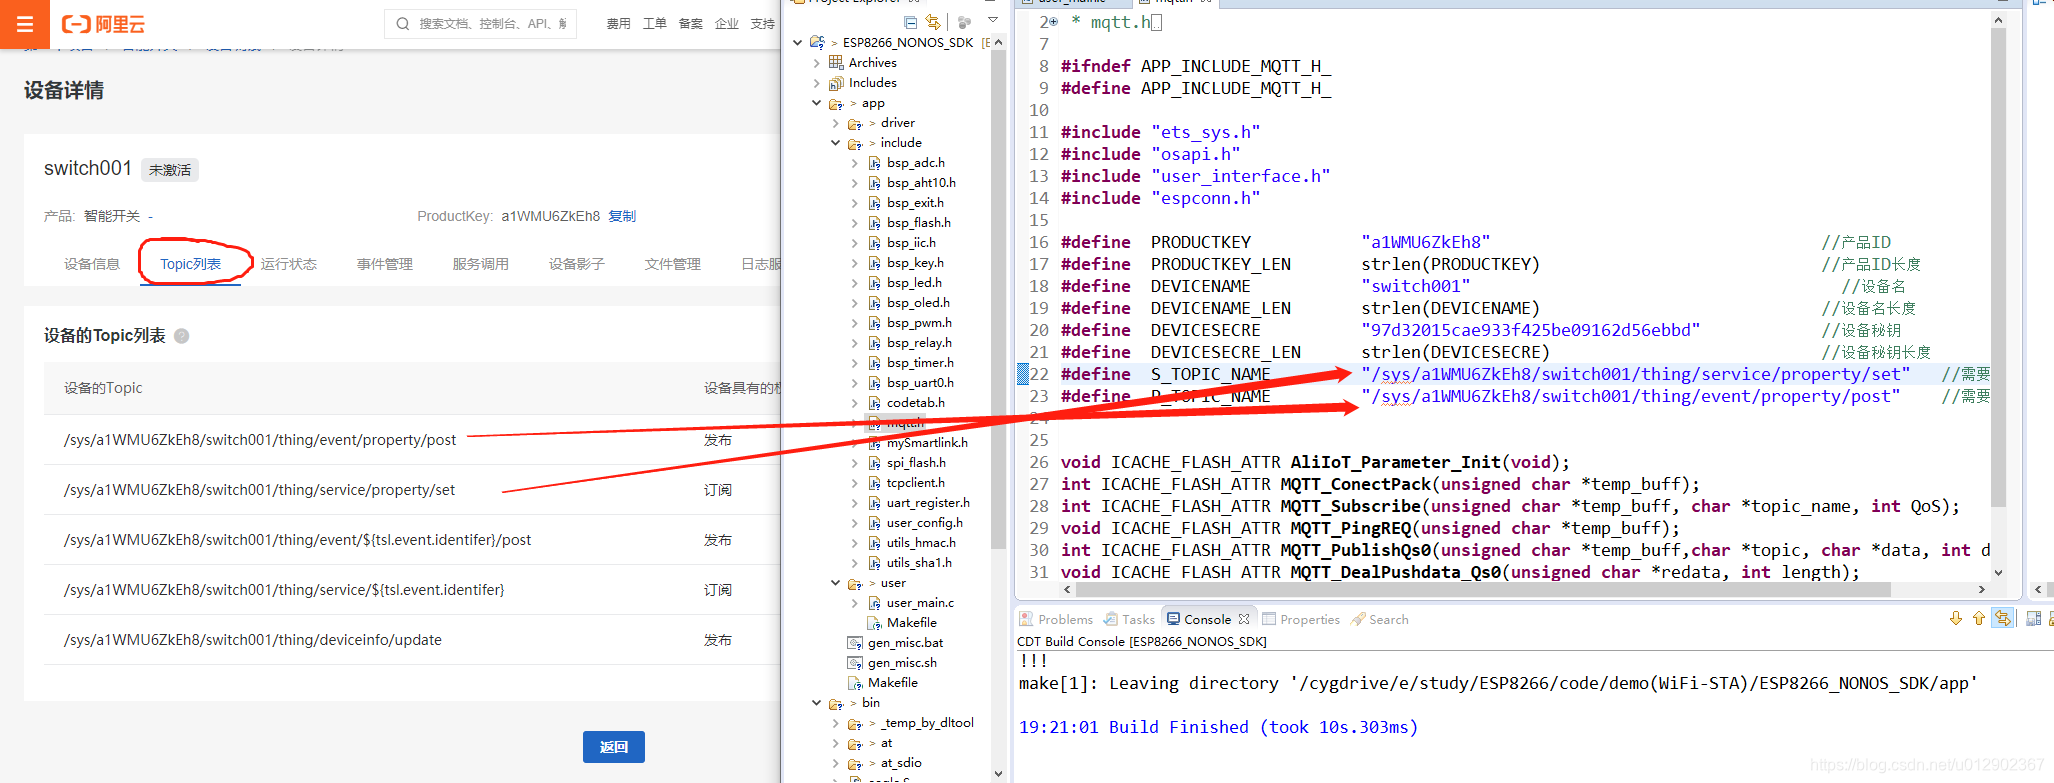
Task: Select topic thing/deviceinfo/update row text
Action: click(253, 640)
